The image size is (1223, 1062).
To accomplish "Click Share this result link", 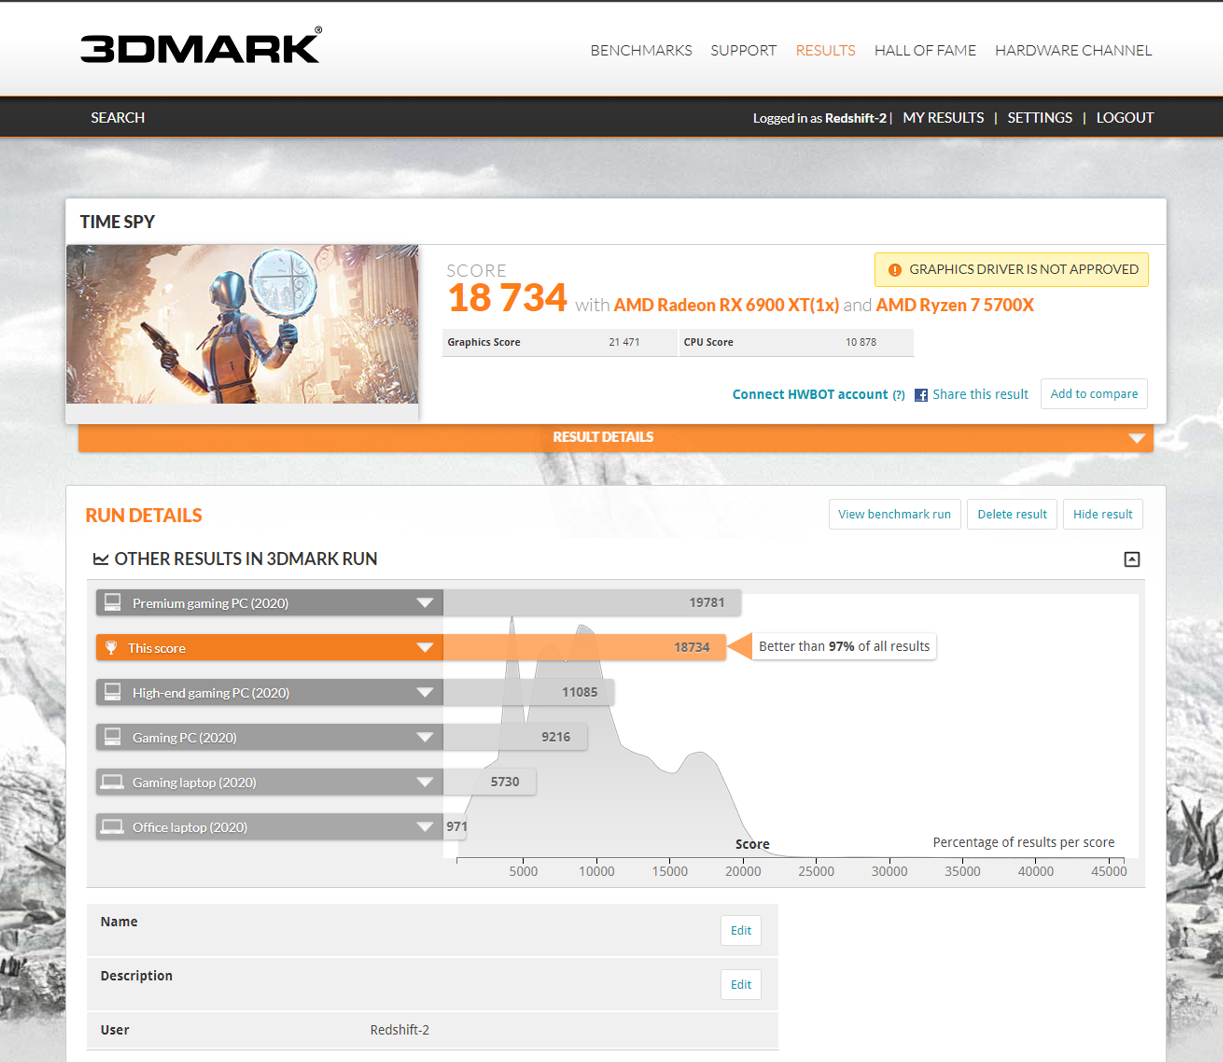I will 980,395.
